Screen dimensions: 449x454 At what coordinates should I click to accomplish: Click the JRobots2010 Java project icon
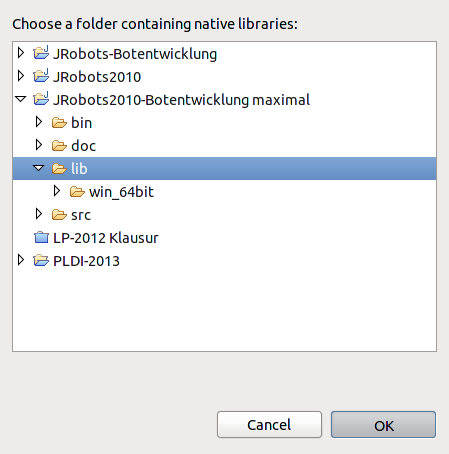[x=41, y=76]
